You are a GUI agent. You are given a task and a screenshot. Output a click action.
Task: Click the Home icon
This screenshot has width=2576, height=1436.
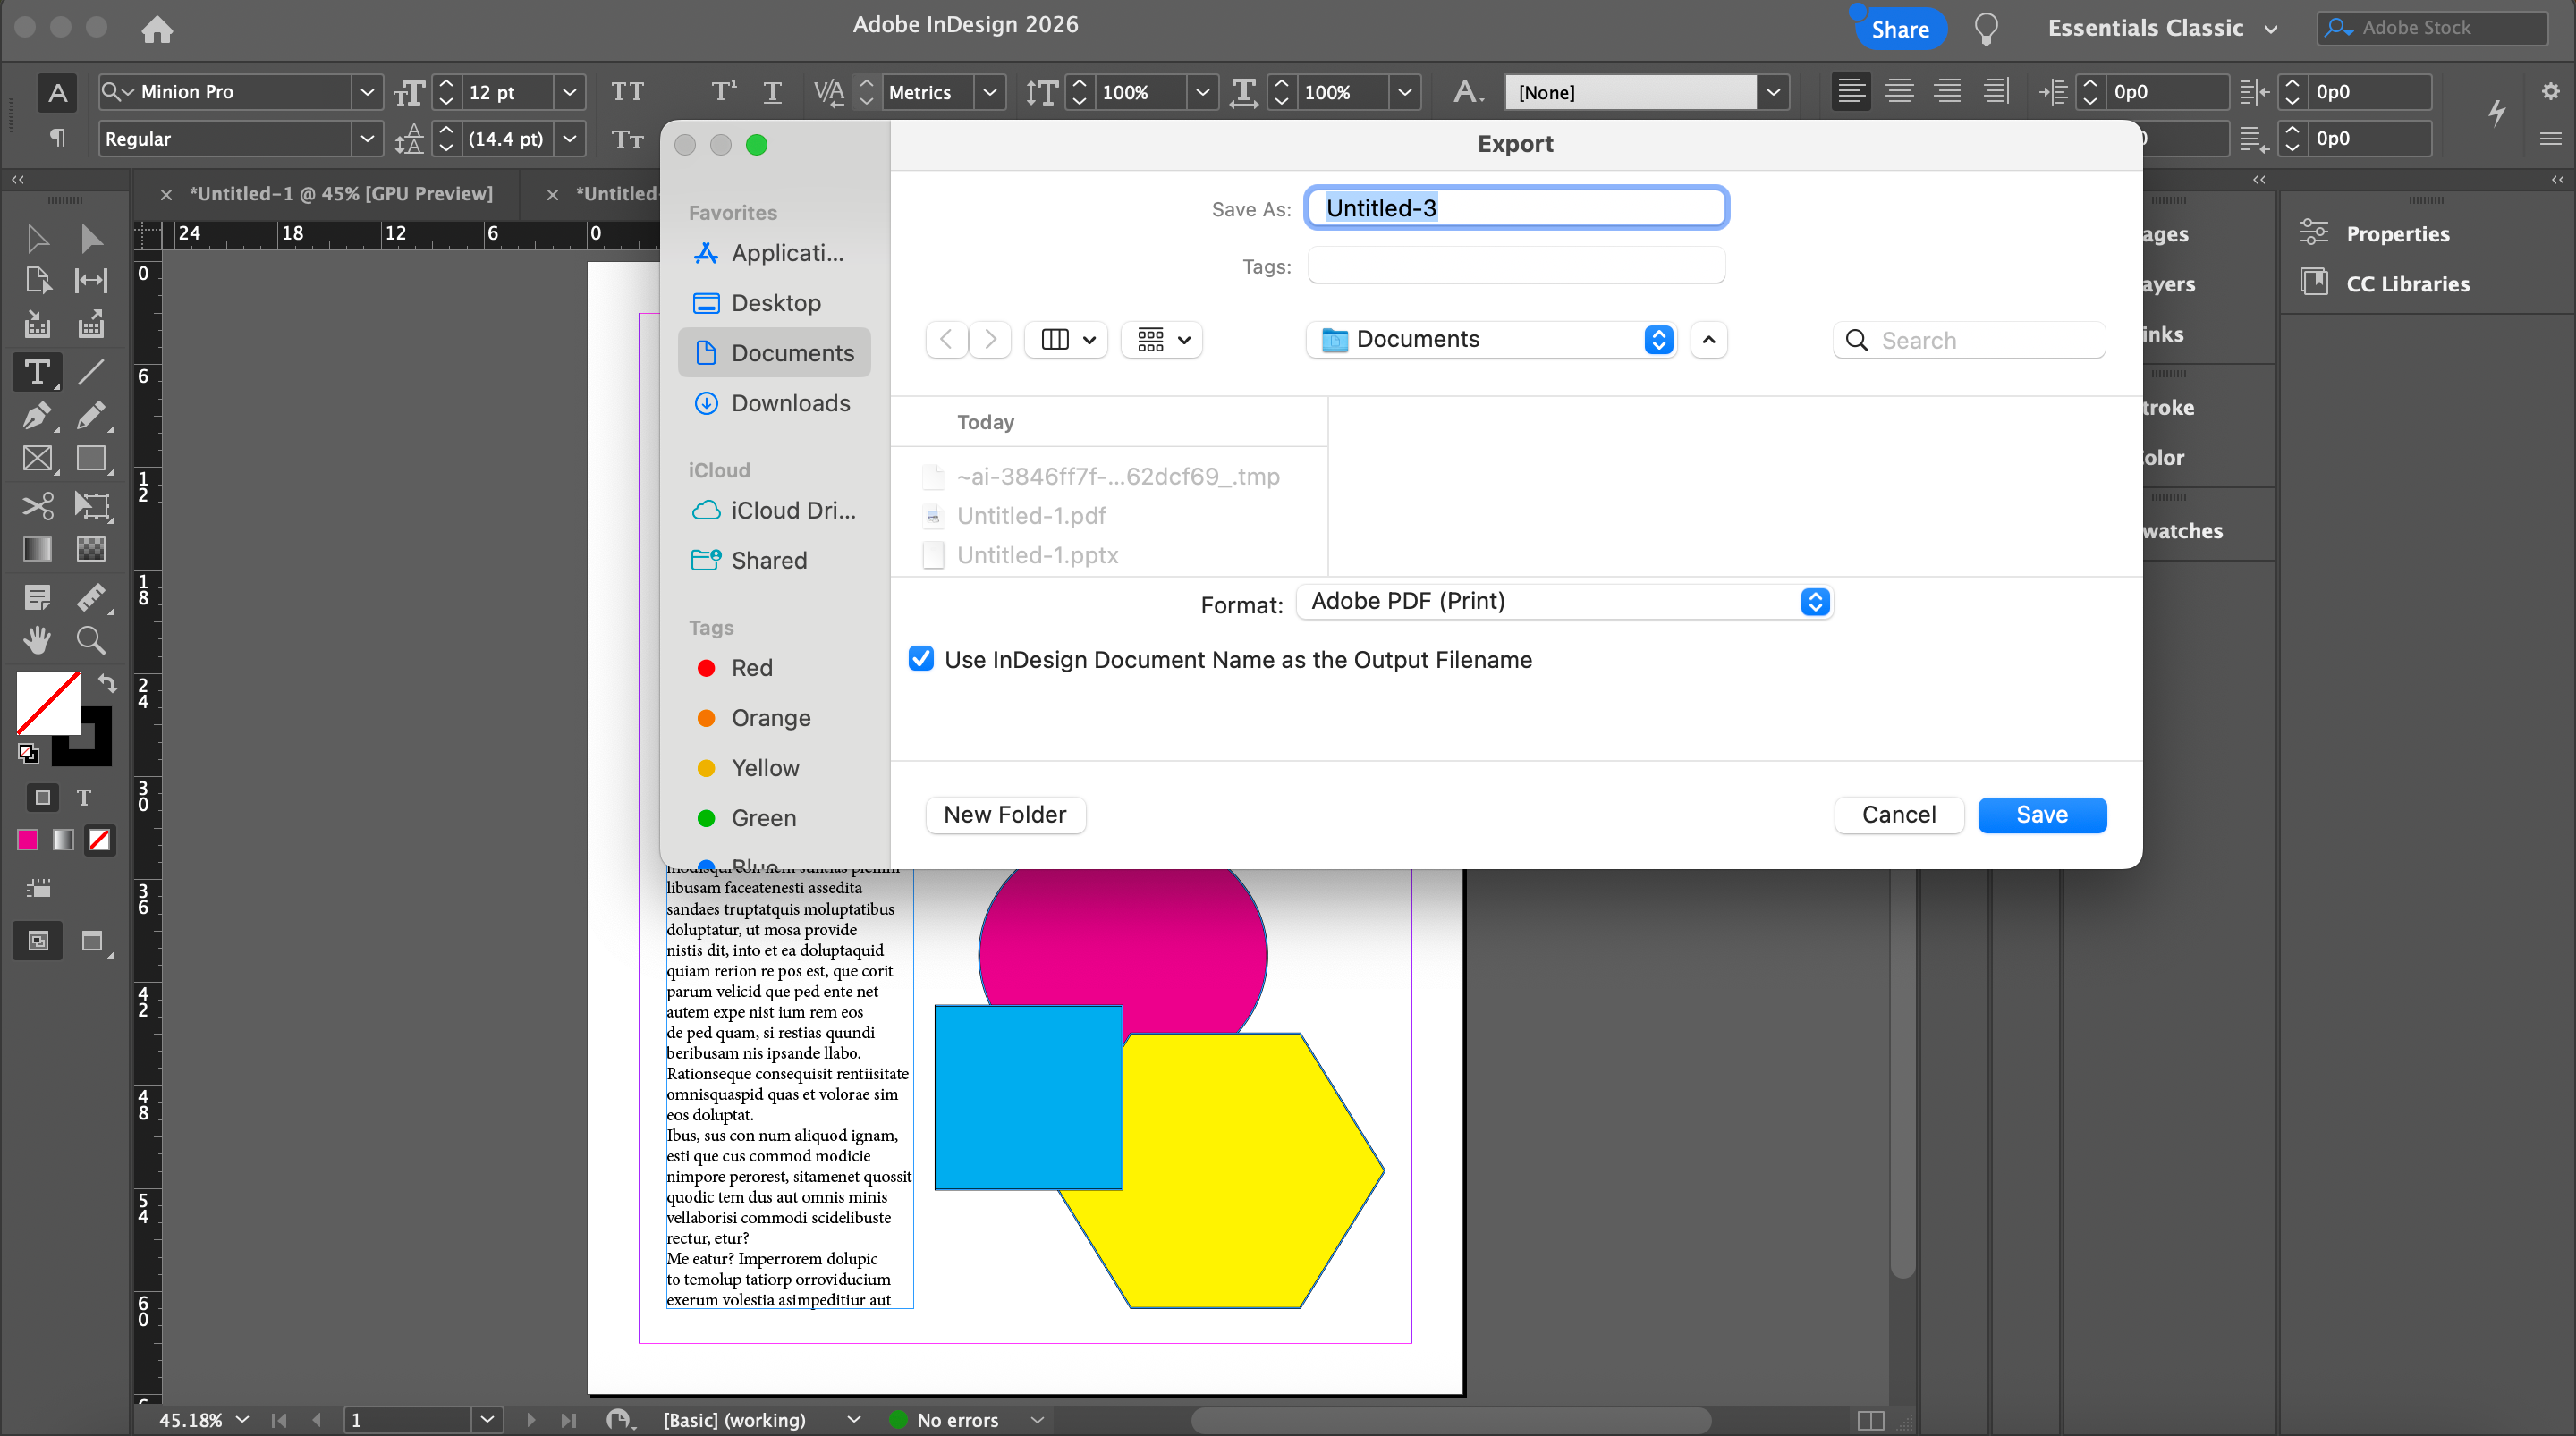tap(157, 29)
